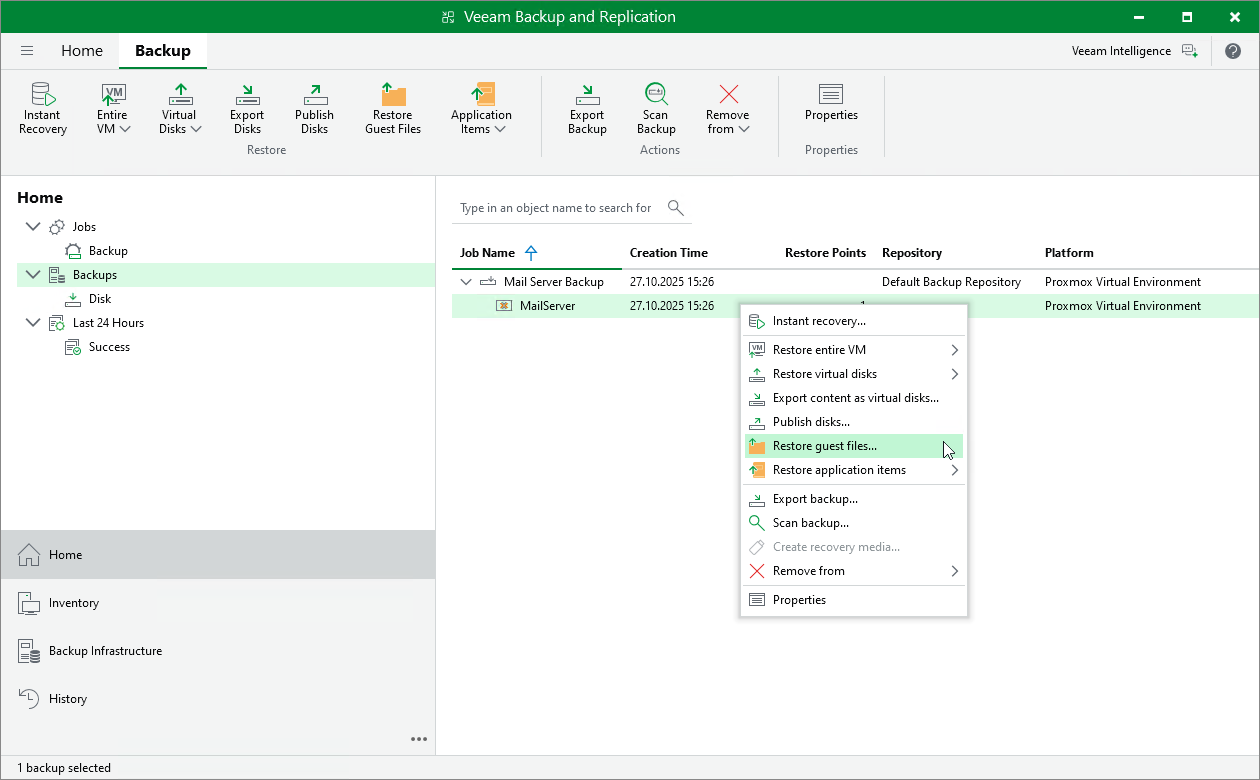This screenshot has height=780, width=1260.
Task: Click Export Backup in the ribbon
Action: (587, 108)
